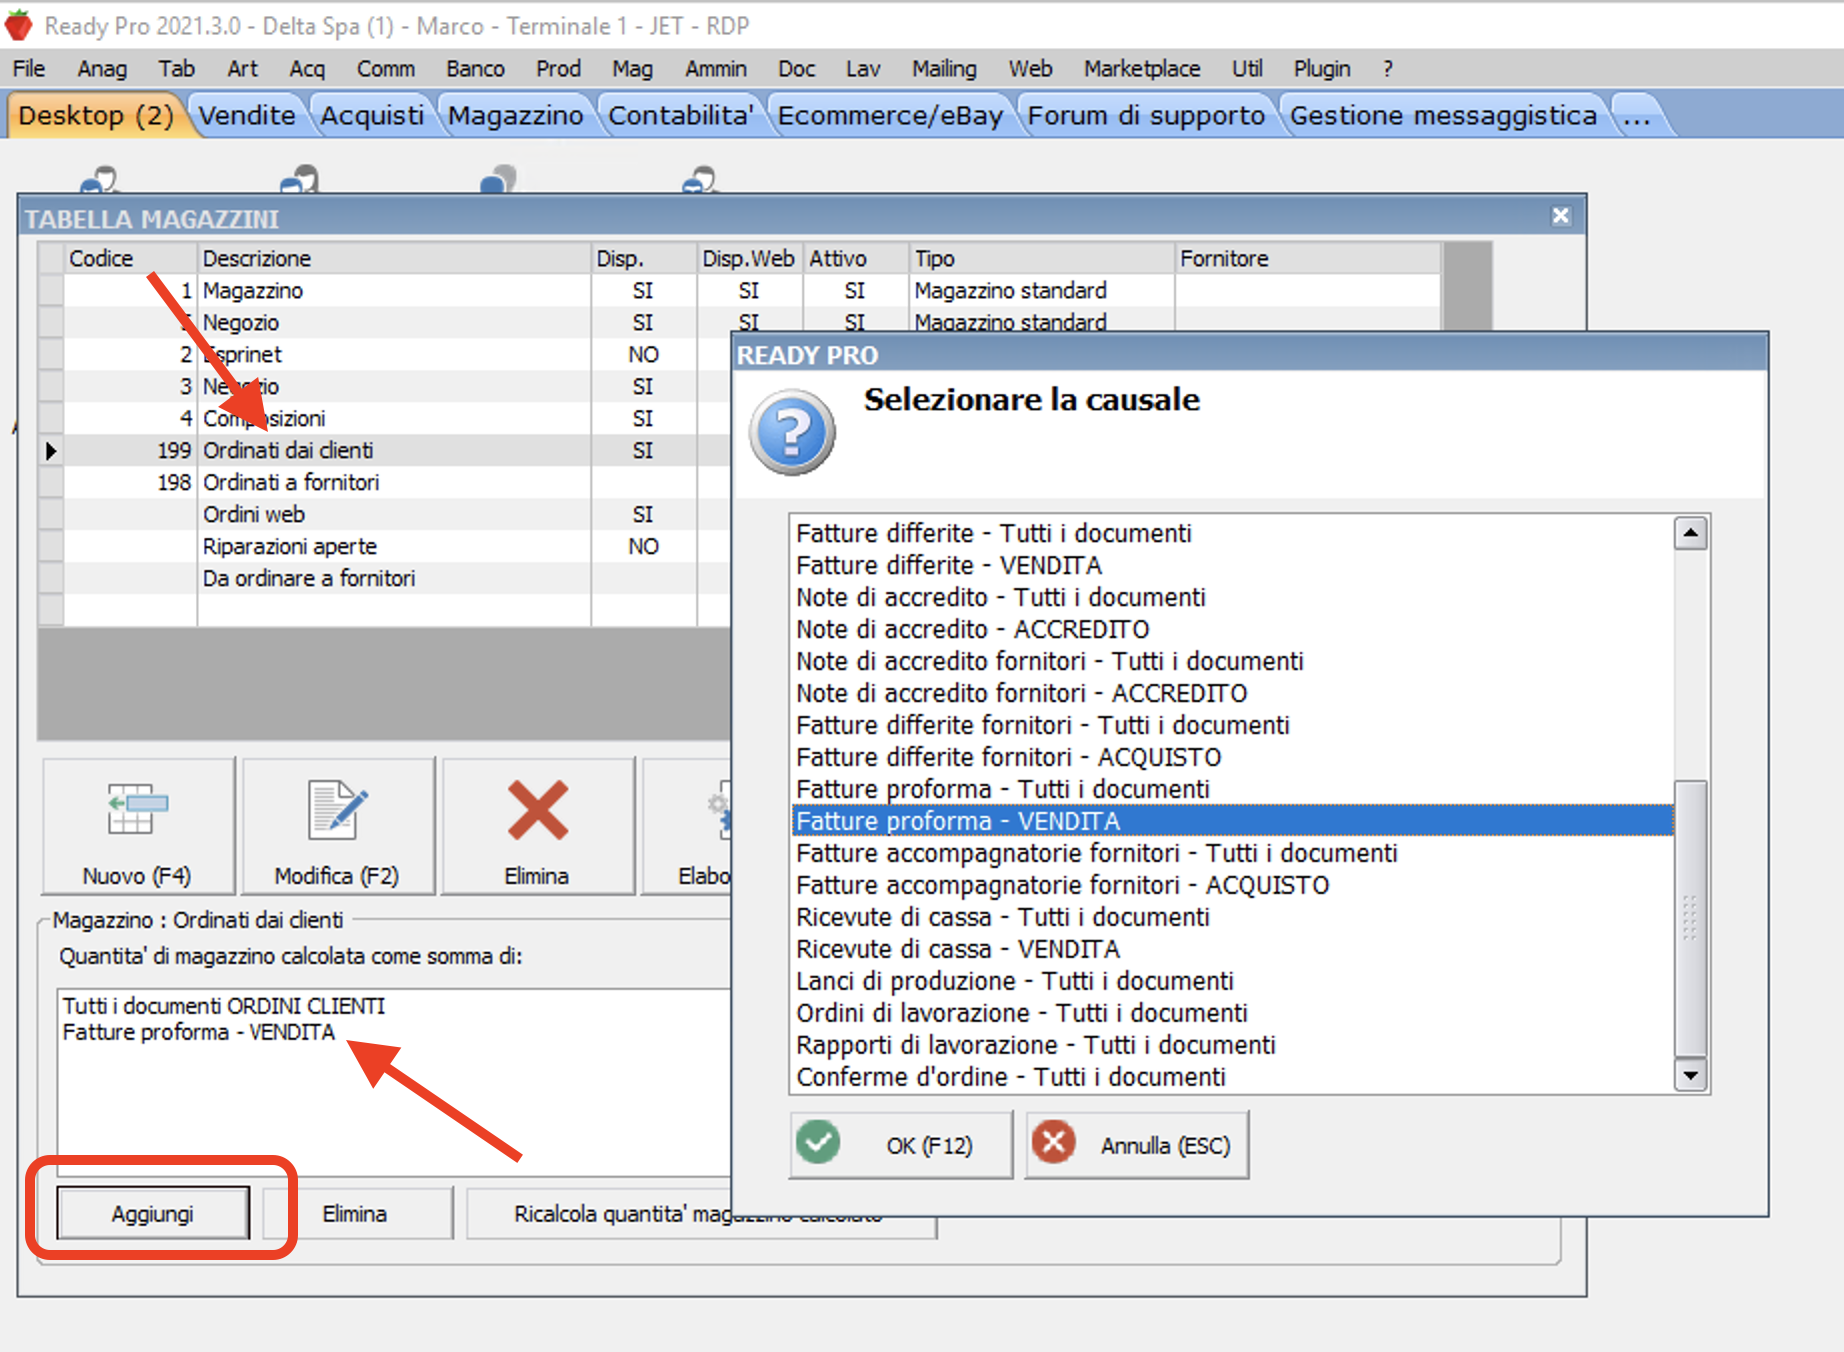Click the current row arrow indicator
The width and height of the screenshot is (1844, 1352).
coord(51,451)
